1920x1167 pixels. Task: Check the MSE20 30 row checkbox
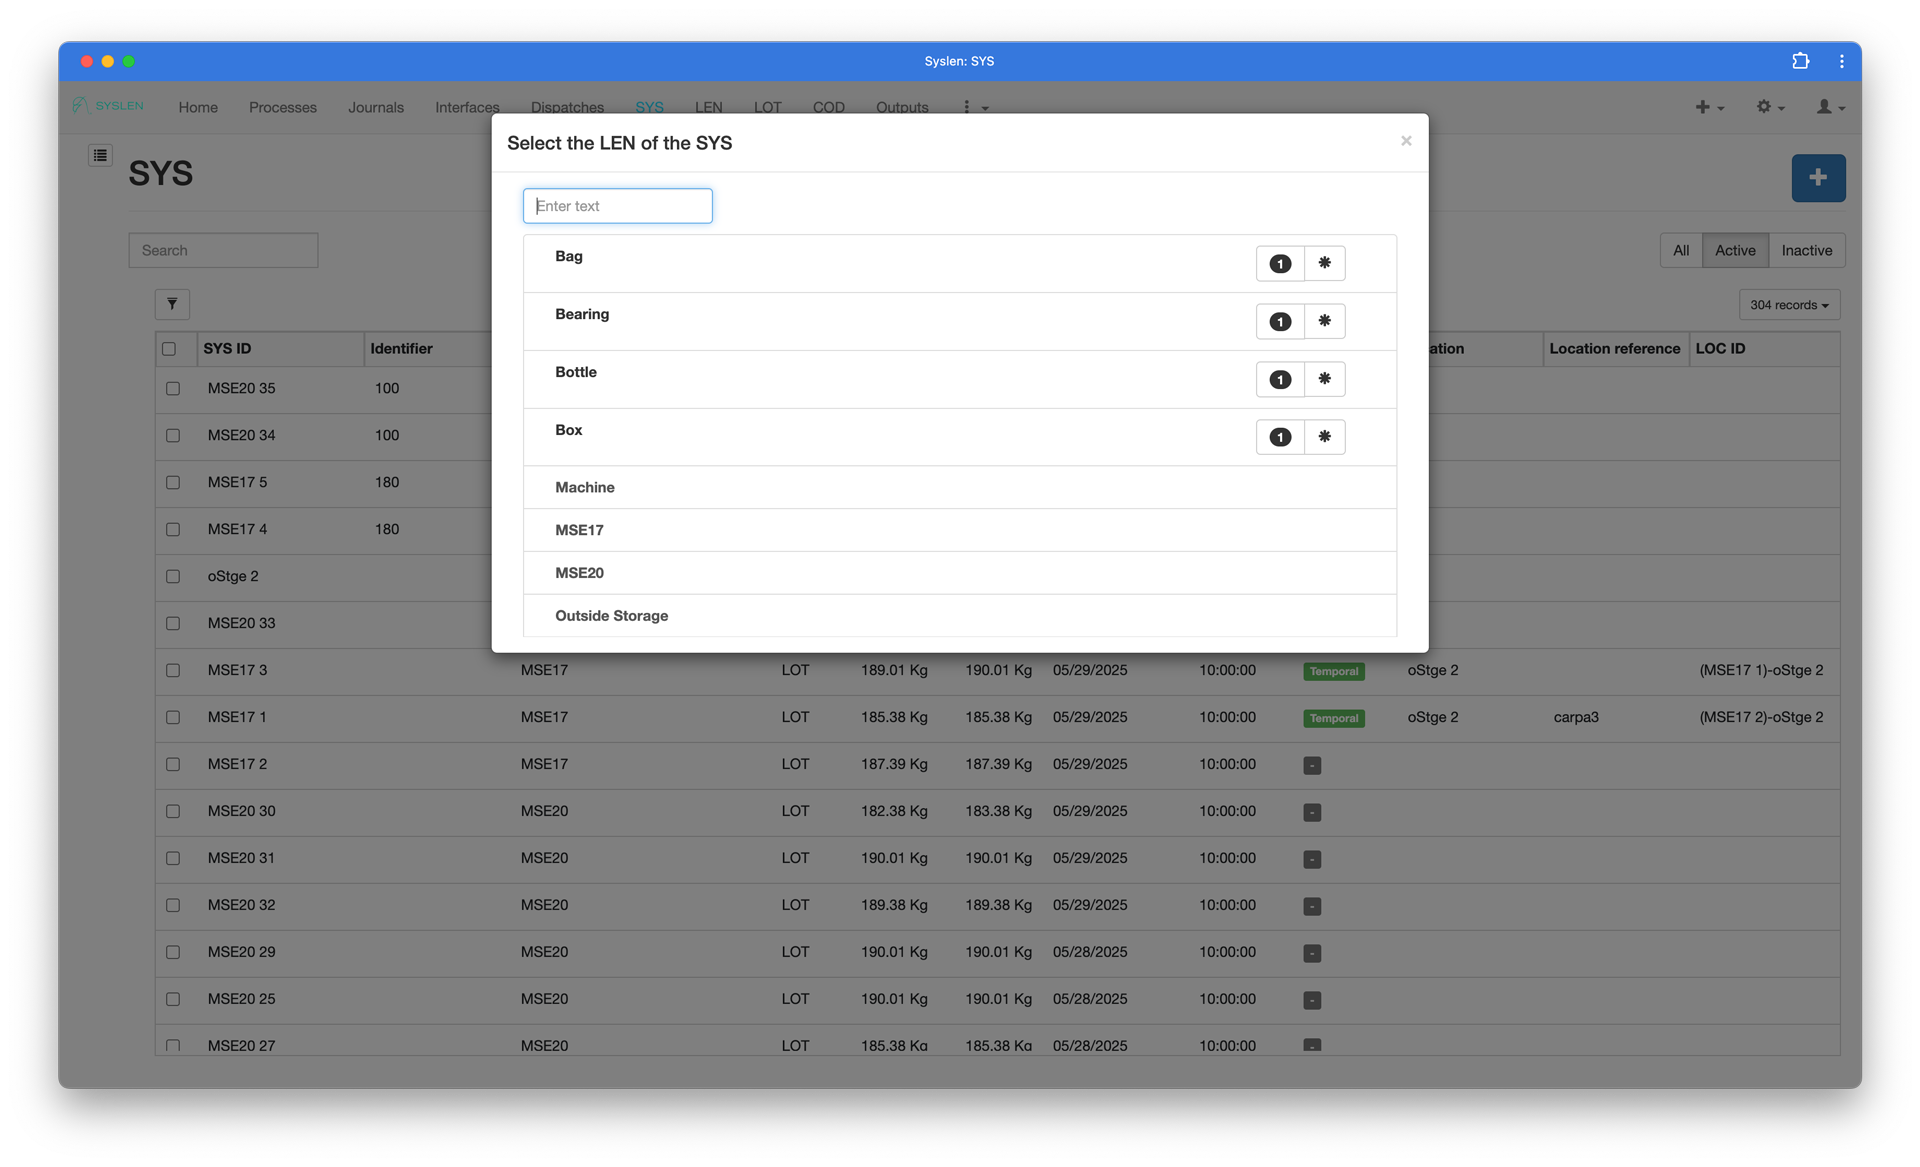(x=173, y=811)
